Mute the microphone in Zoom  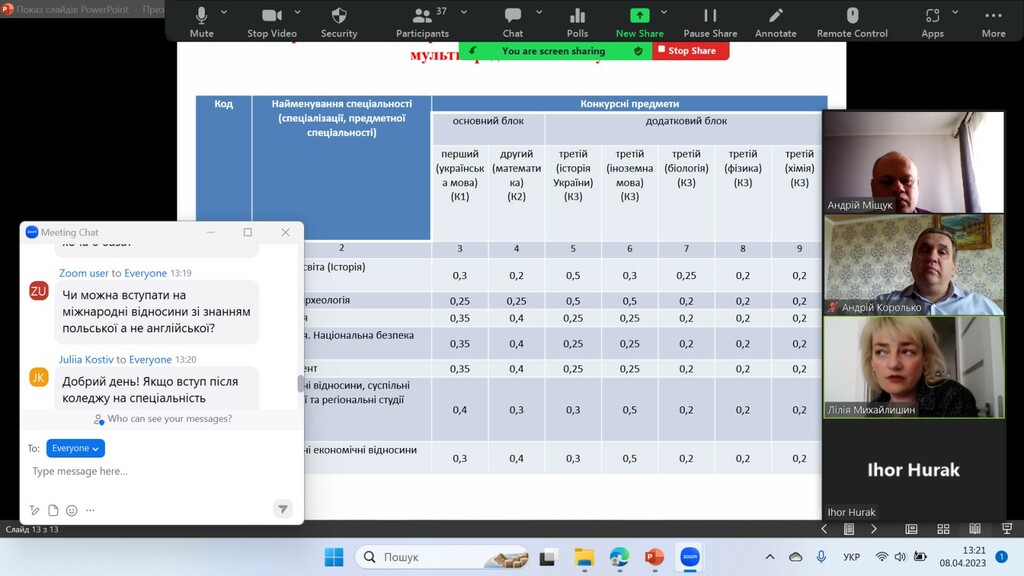click(201, 20)
